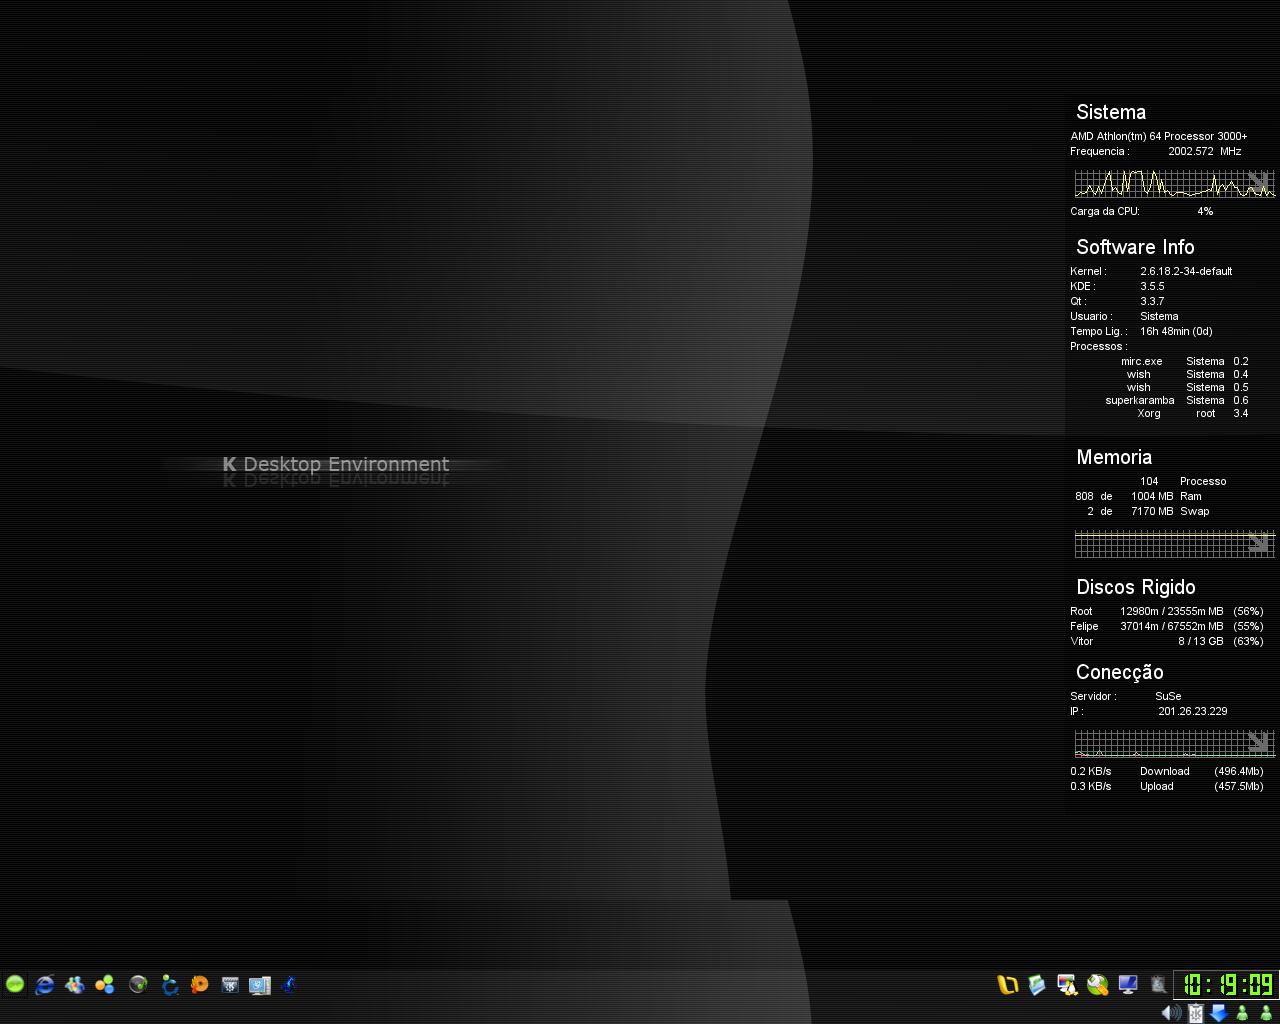Click the digital clock display
Screen dimensions: 1280x1024
pyautogui.click(x=1226, y=985)
